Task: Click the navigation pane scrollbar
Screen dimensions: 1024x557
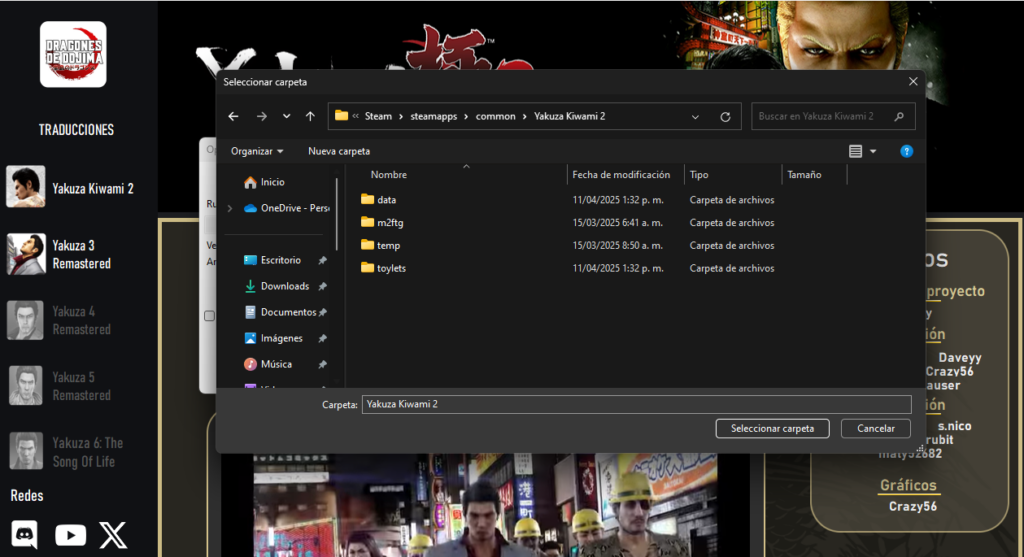Action: click(x=337, y=215)
